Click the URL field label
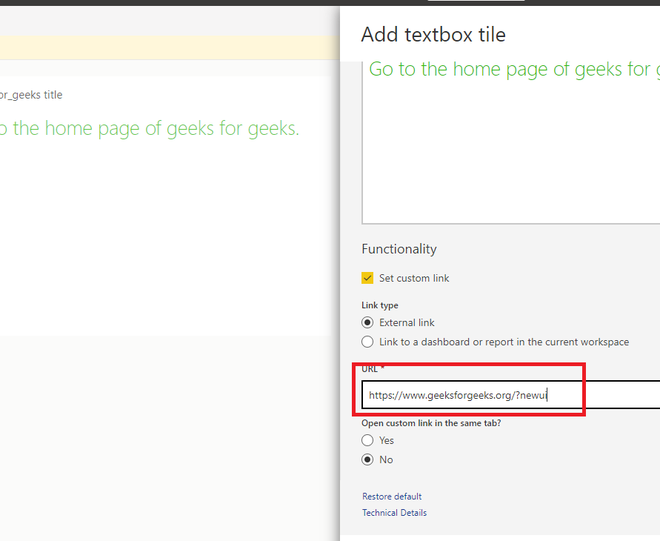This screenshot has height=541, width=660. 373,369
